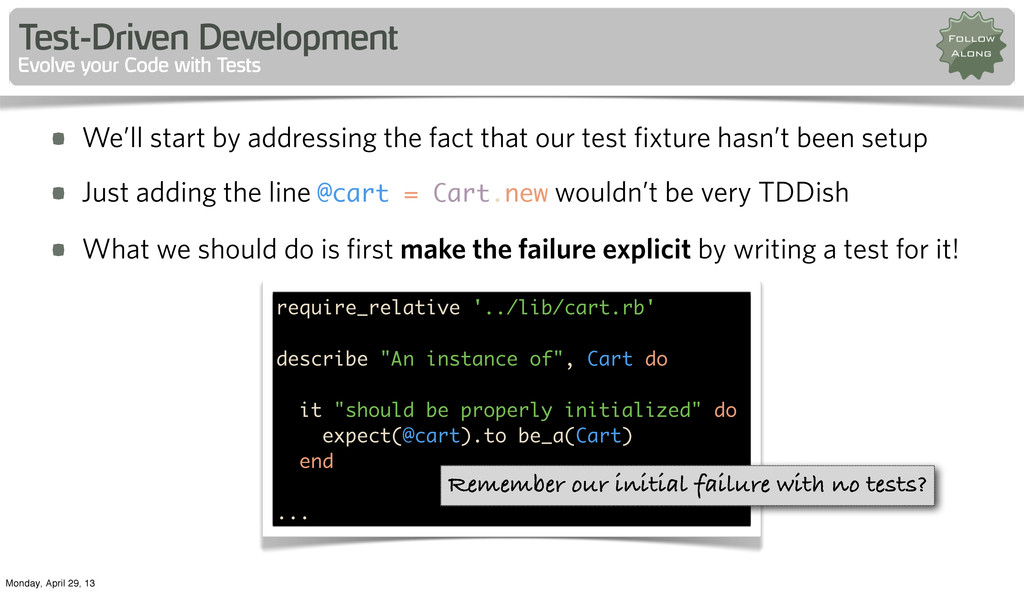Viewport: 1024px width, 592px height.
Task: Click the @cart code in the bullet text
Action: tap(353, 193)
